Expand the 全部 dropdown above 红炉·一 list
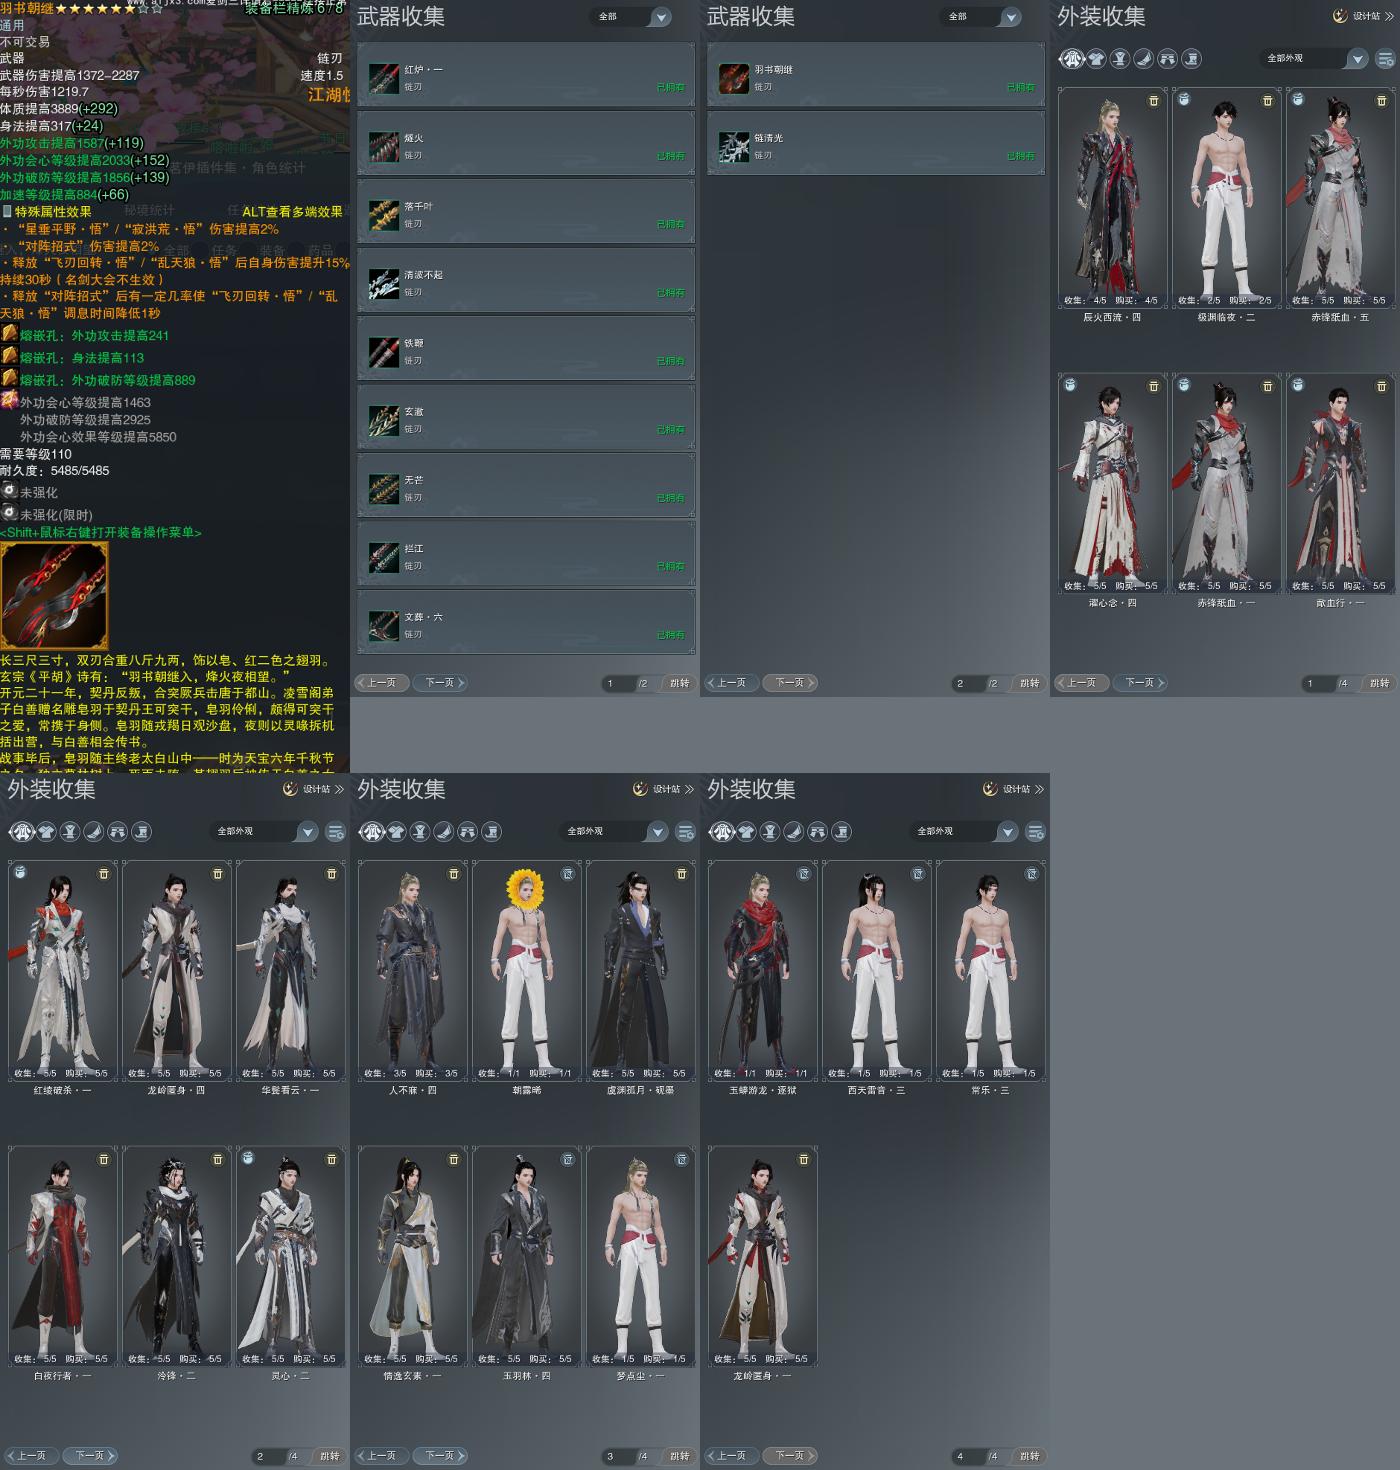 (633, 17)
